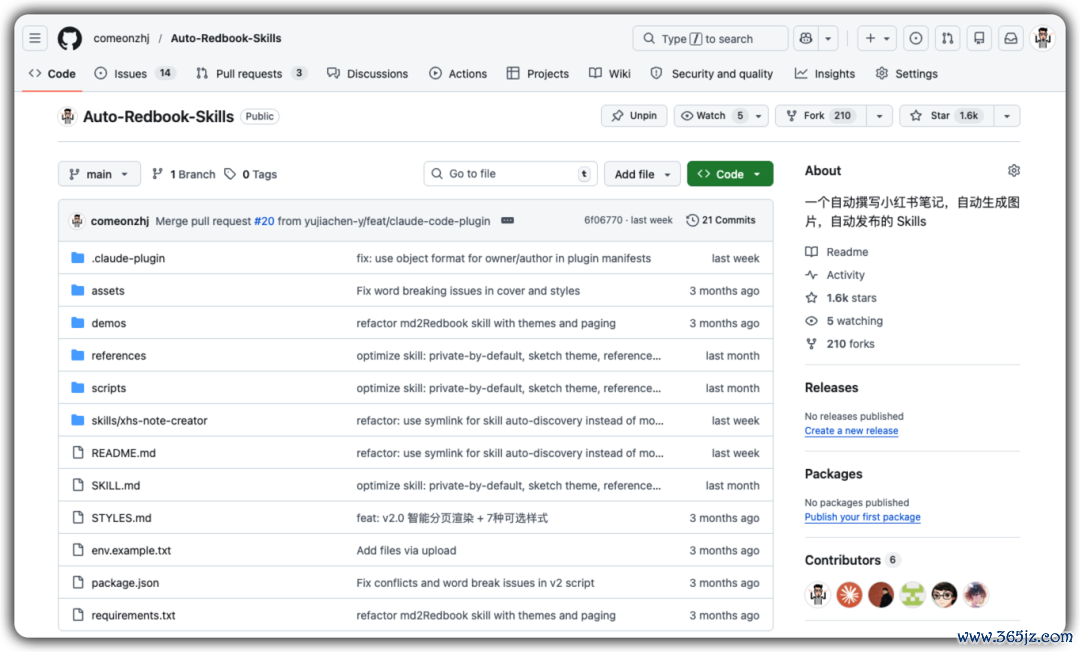
Task: View the 1 Branch link
Action: [x=183, y=174]
